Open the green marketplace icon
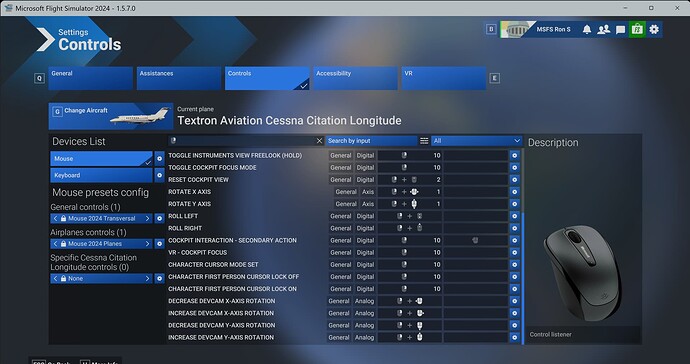690x364 pixels. (637, 29)
